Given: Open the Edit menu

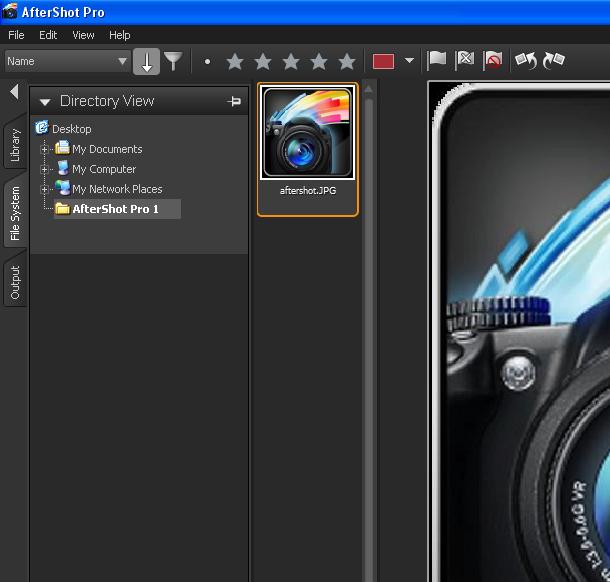Looking at the screenshot, I should coord(48,35).
